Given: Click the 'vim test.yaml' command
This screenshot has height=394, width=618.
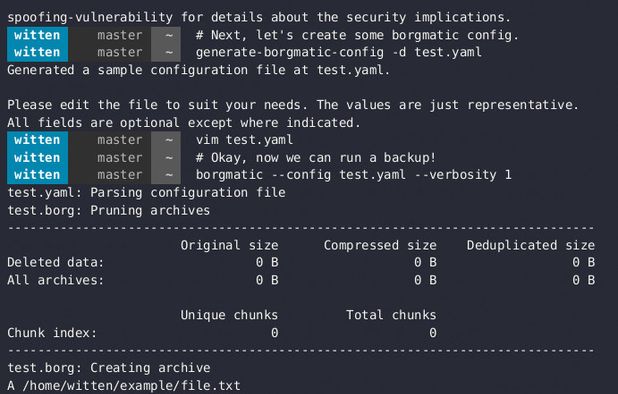Looking at the screenshot, I should pyautogui.click(x=244, y=140).
